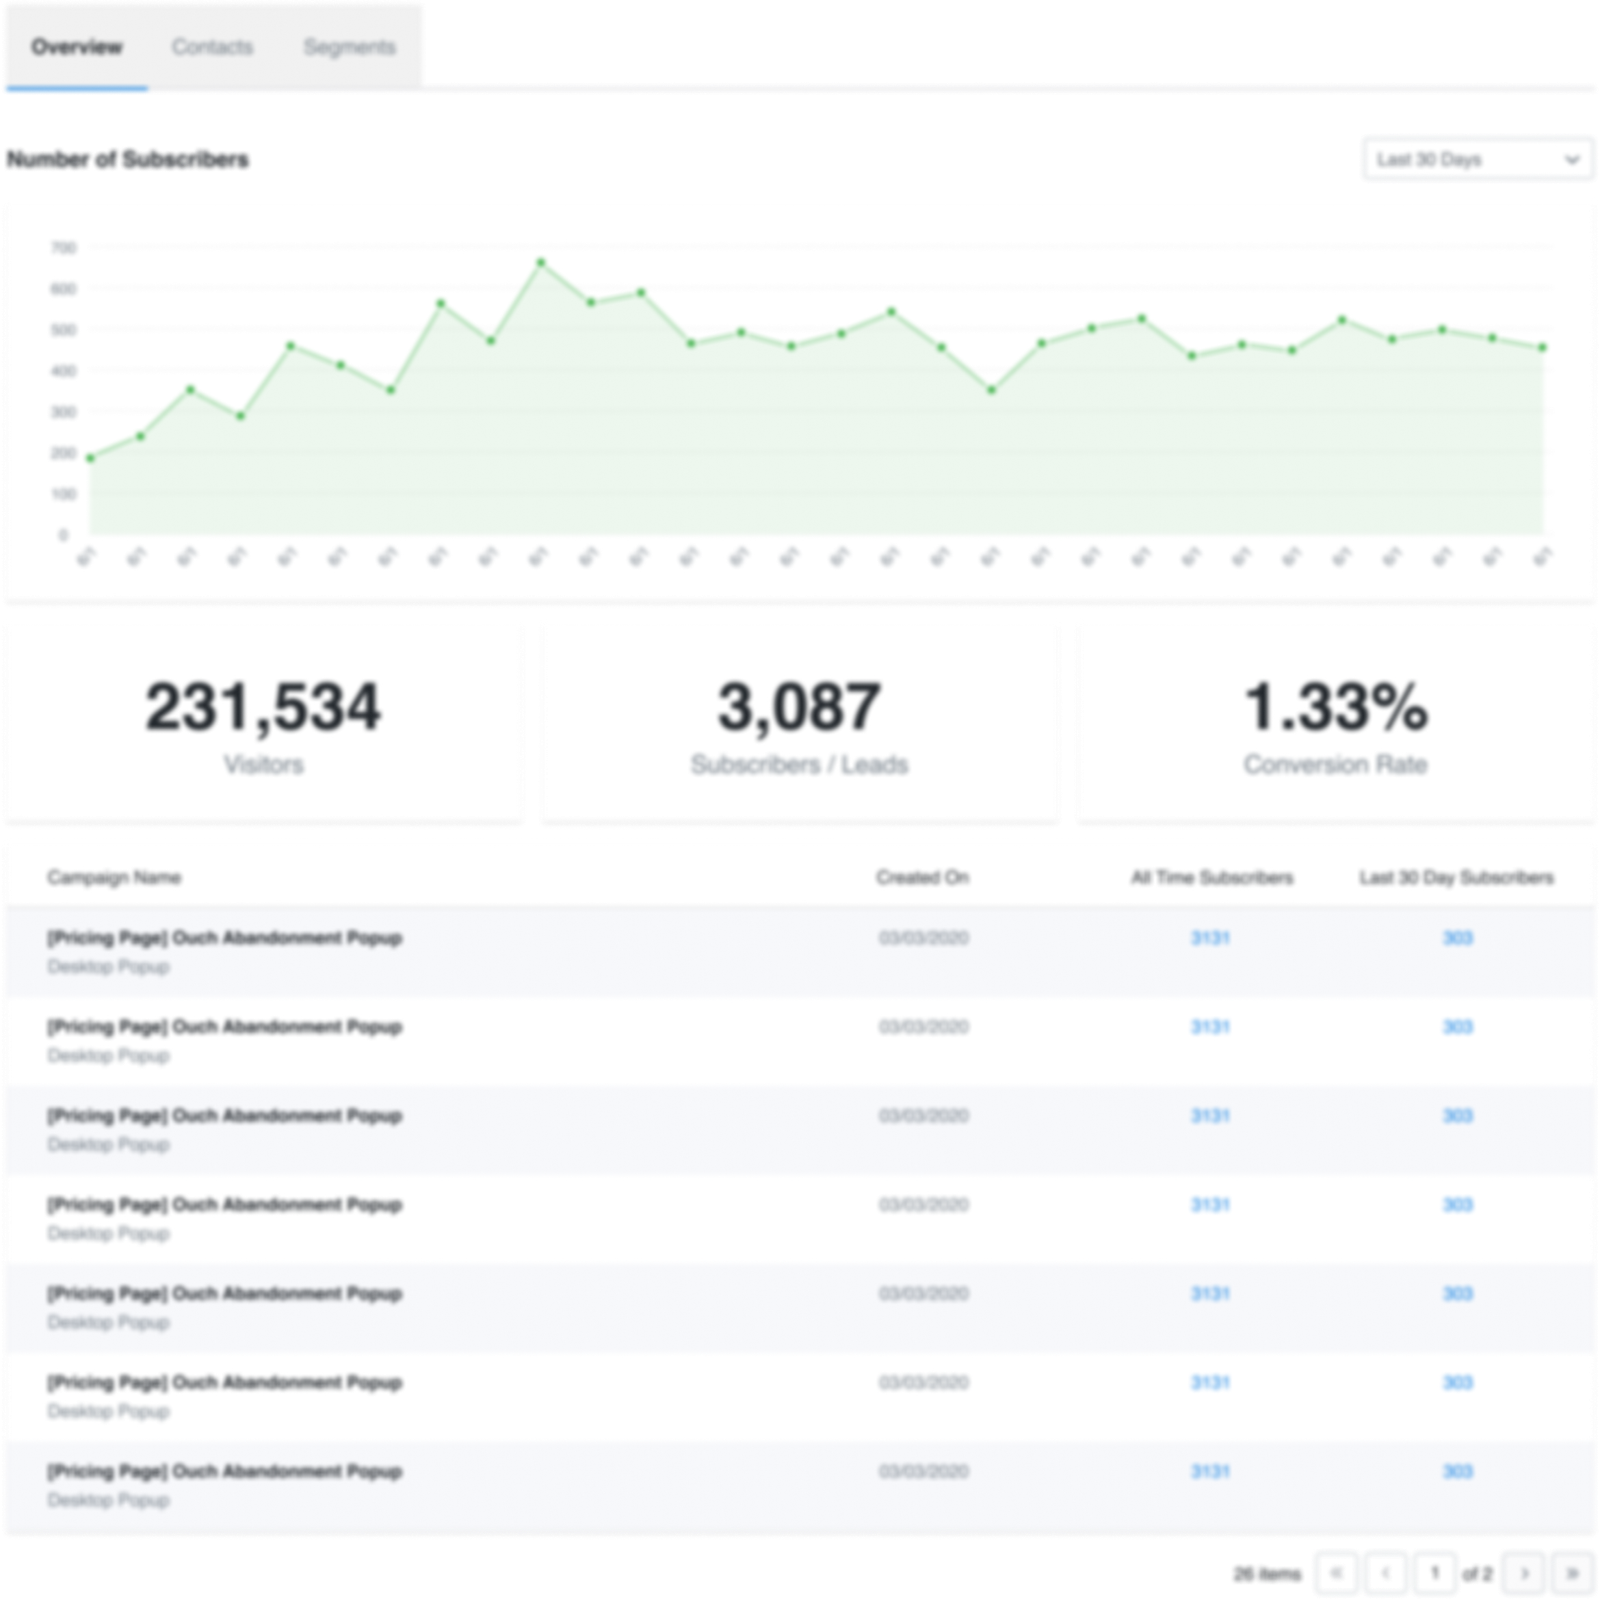
Task: Click the highest peak data point on the chart
Action: coord(541,263)
